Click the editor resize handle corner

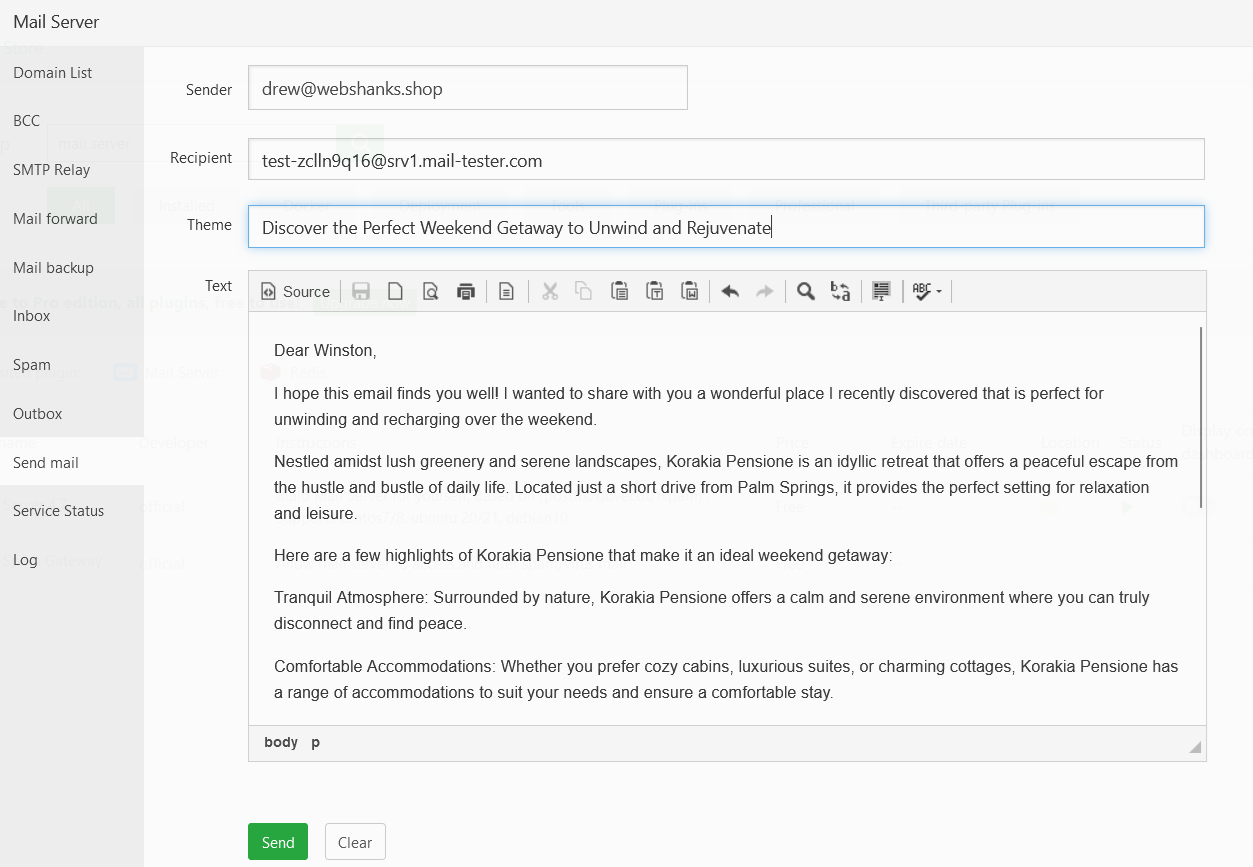[1195, 747]
